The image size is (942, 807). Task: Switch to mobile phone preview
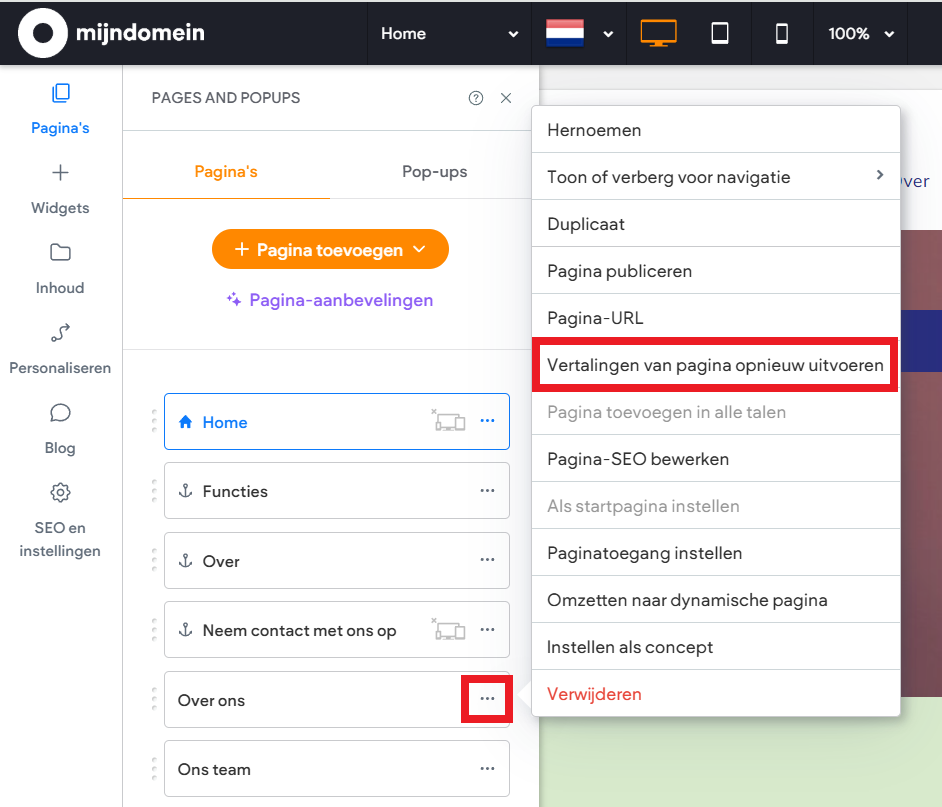(782, 33)
